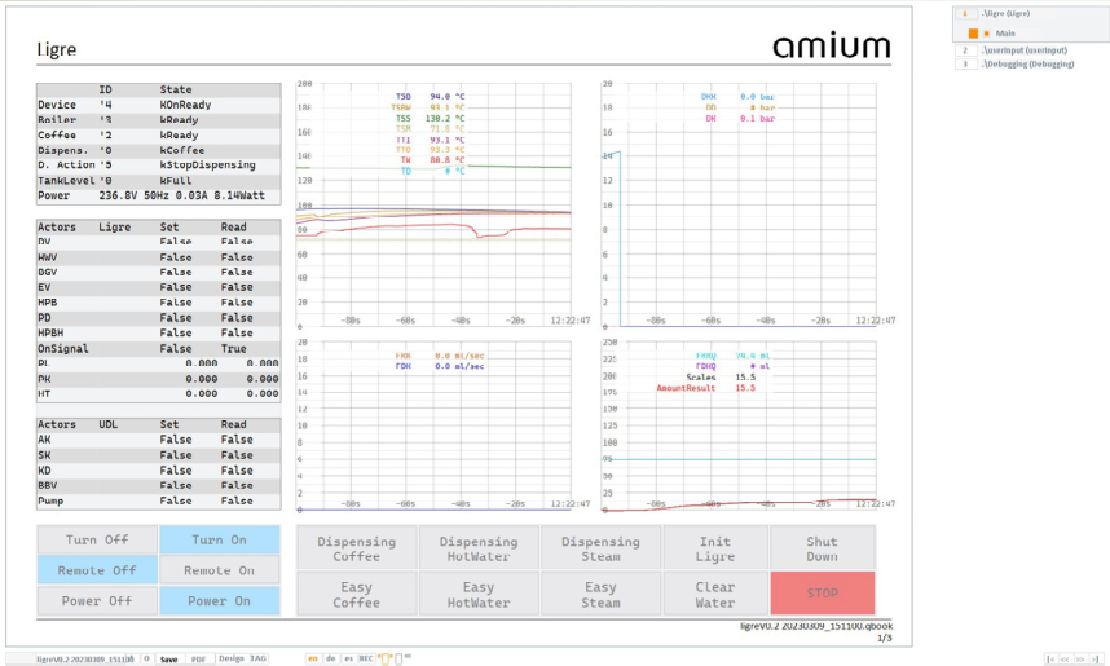Click Easy Steam button
The width and height of the screenshot is (1110, 666).
click(x=600, y=594)
